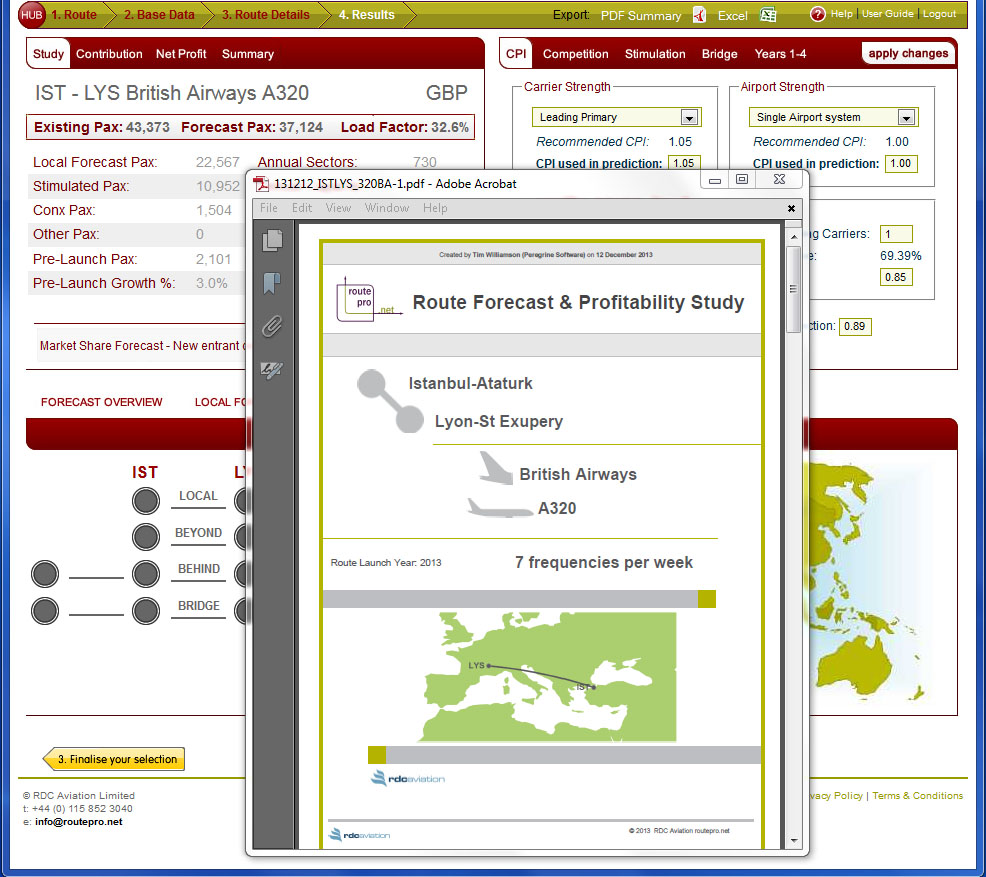Edit Carrier CPI used in prediction 1.05 field
The height and width of the screenshot is (877, 986).
[x=684, y=163]
